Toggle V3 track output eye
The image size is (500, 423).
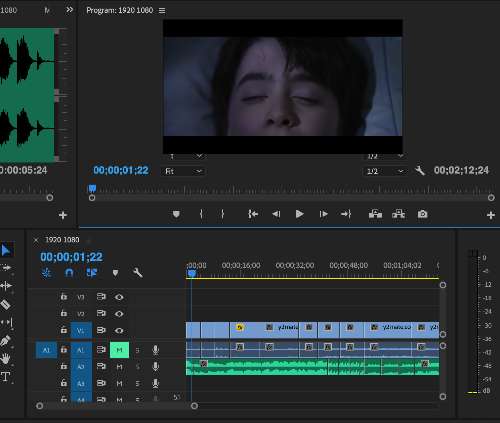coord(119,297)
